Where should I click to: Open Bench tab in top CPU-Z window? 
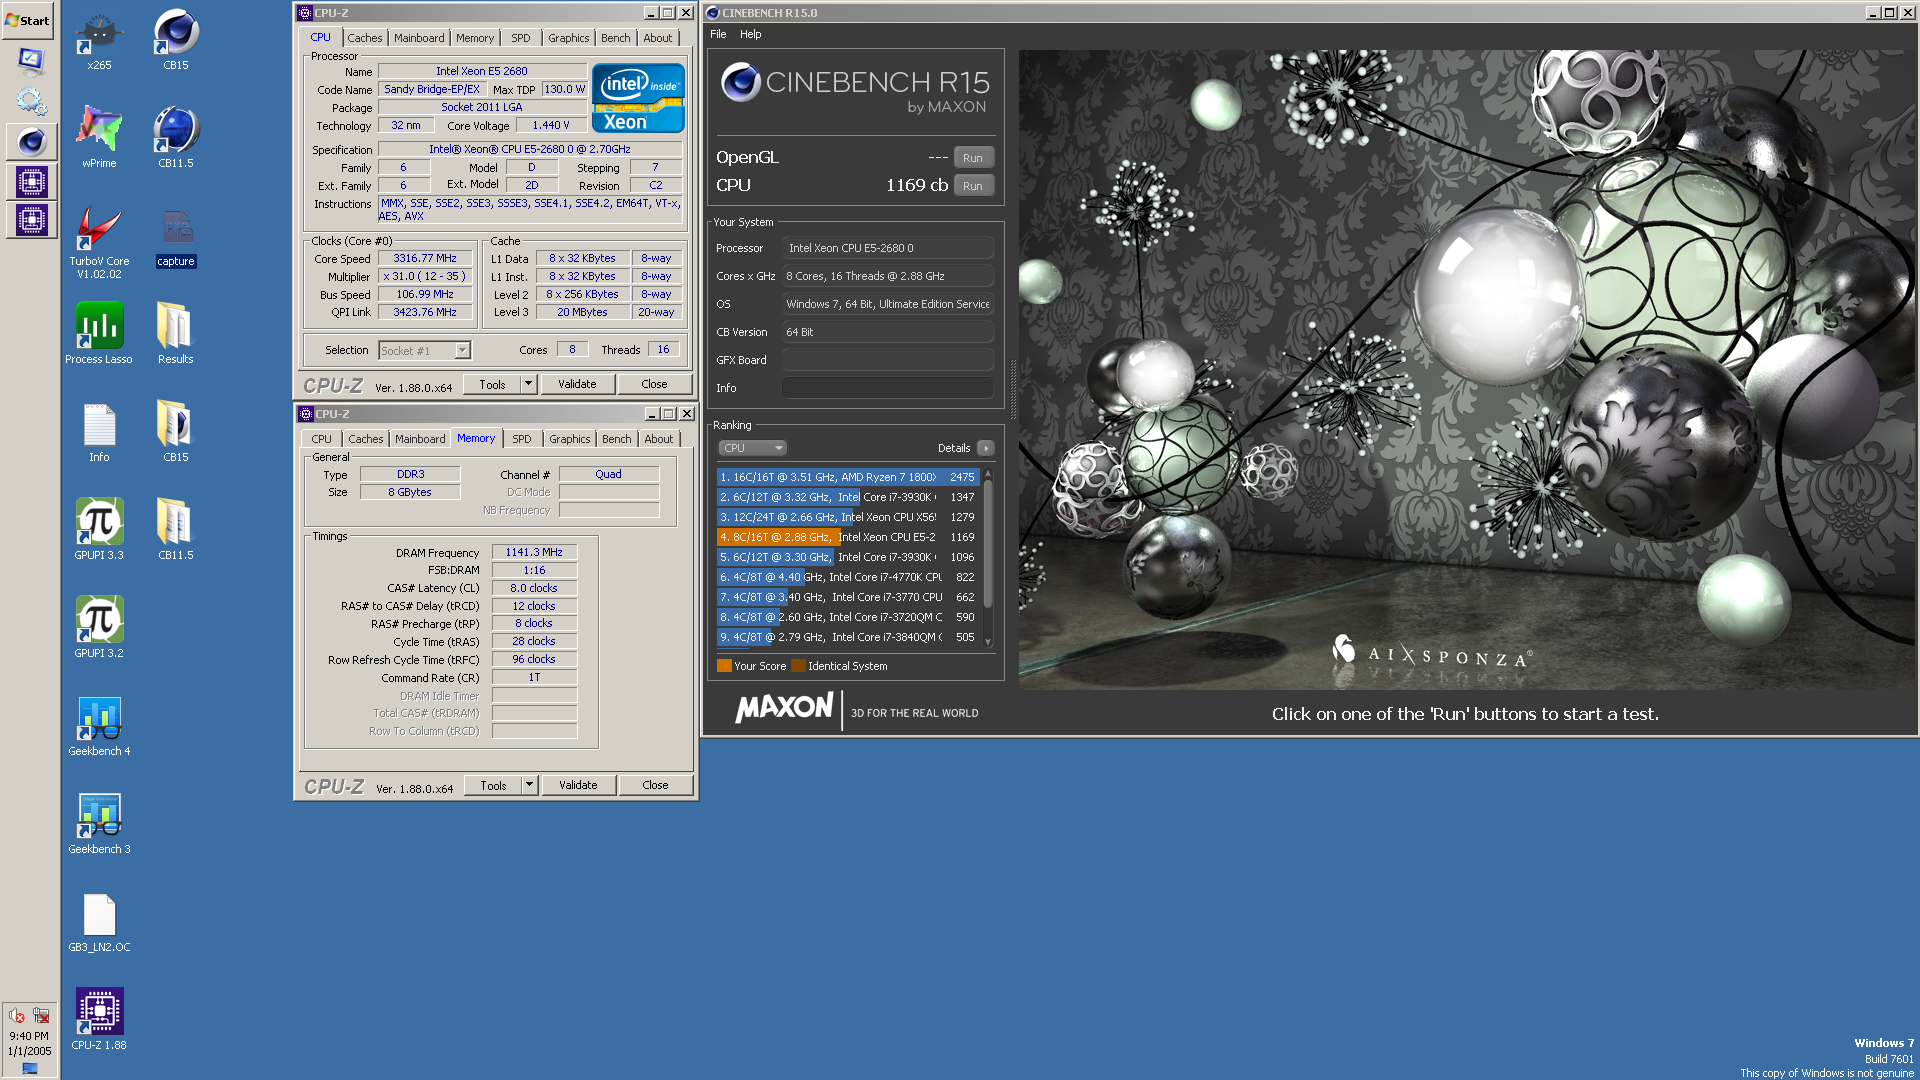(616, 38)
